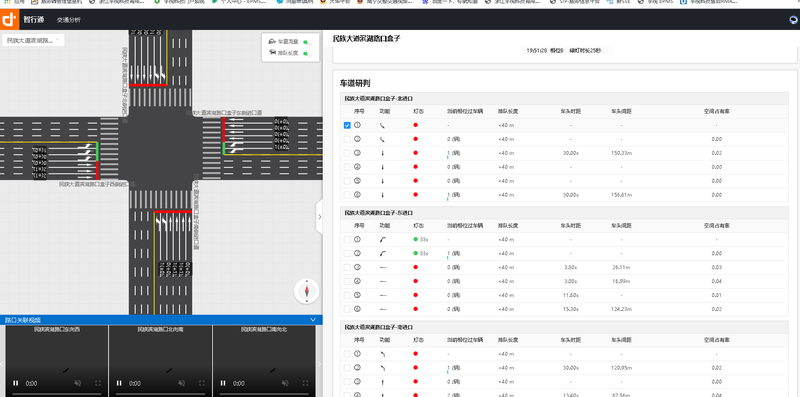Toggle the 车道流量 switch off
The height and width of the screenshot is (397, 800).
[x=308, y=41]
